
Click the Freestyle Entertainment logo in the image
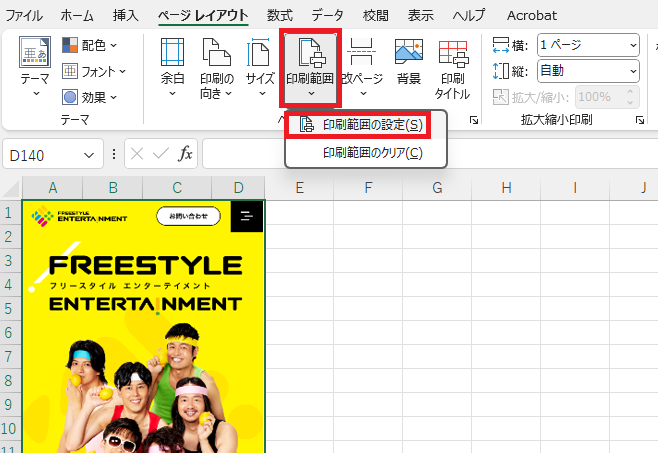tap(79, 216)
